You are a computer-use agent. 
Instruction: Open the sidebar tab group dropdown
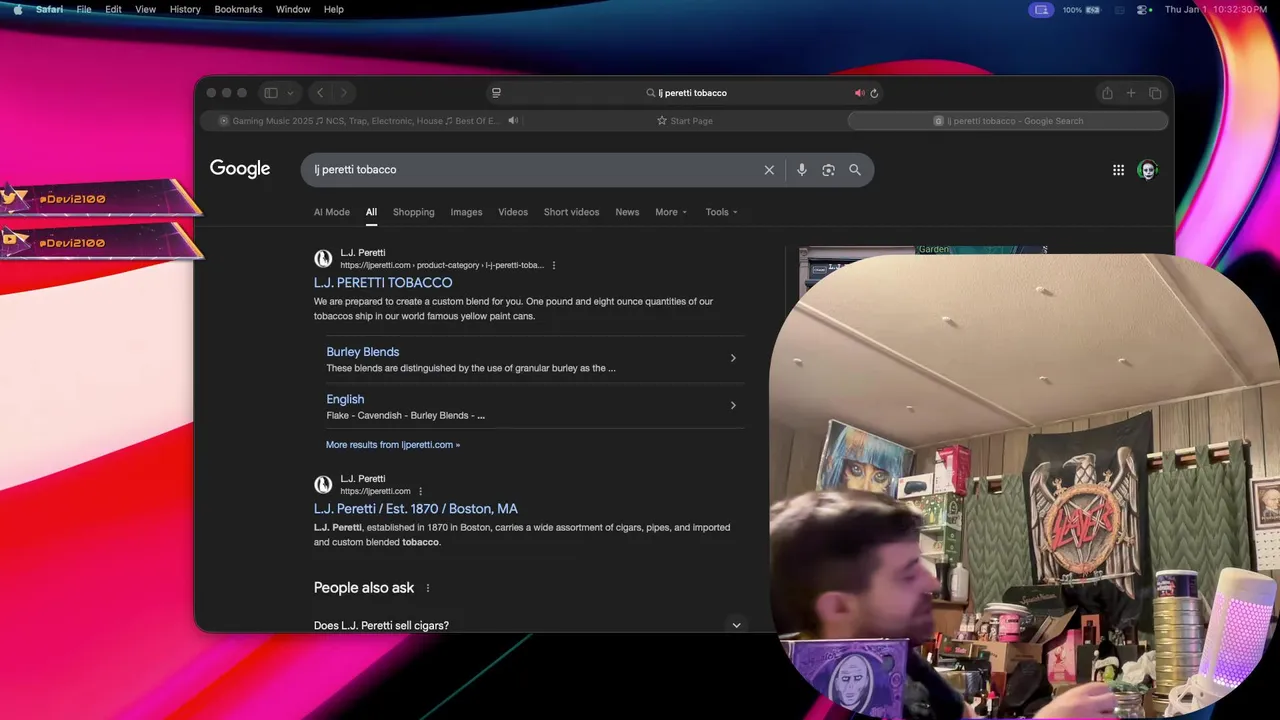(x=290, y=93)
